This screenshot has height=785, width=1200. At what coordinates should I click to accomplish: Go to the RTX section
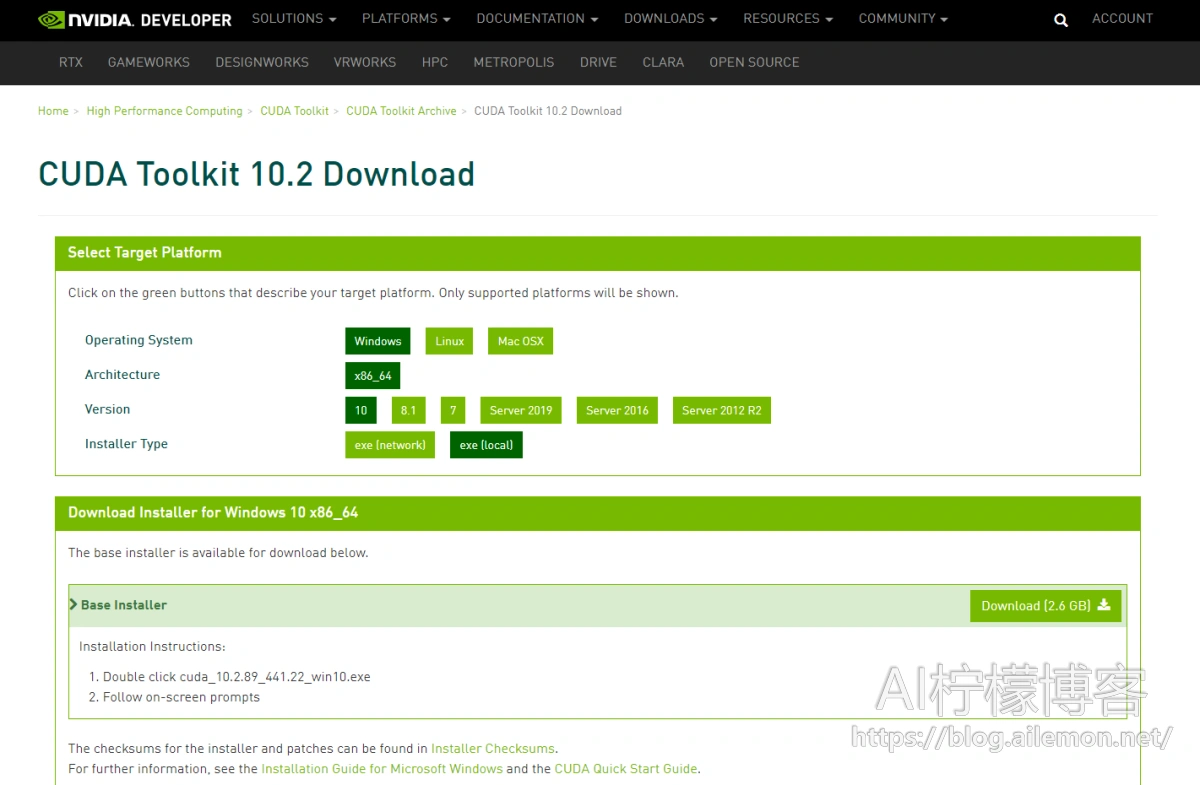coord(71,62)
